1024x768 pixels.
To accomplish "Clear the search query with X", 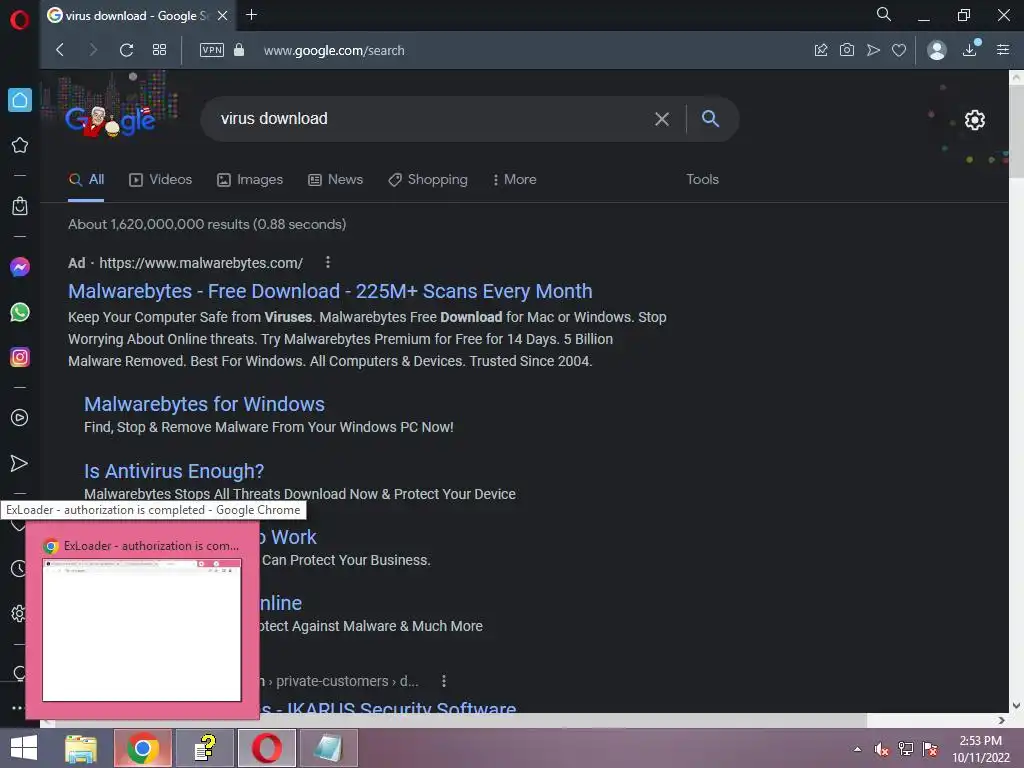I will pos(662,119).
